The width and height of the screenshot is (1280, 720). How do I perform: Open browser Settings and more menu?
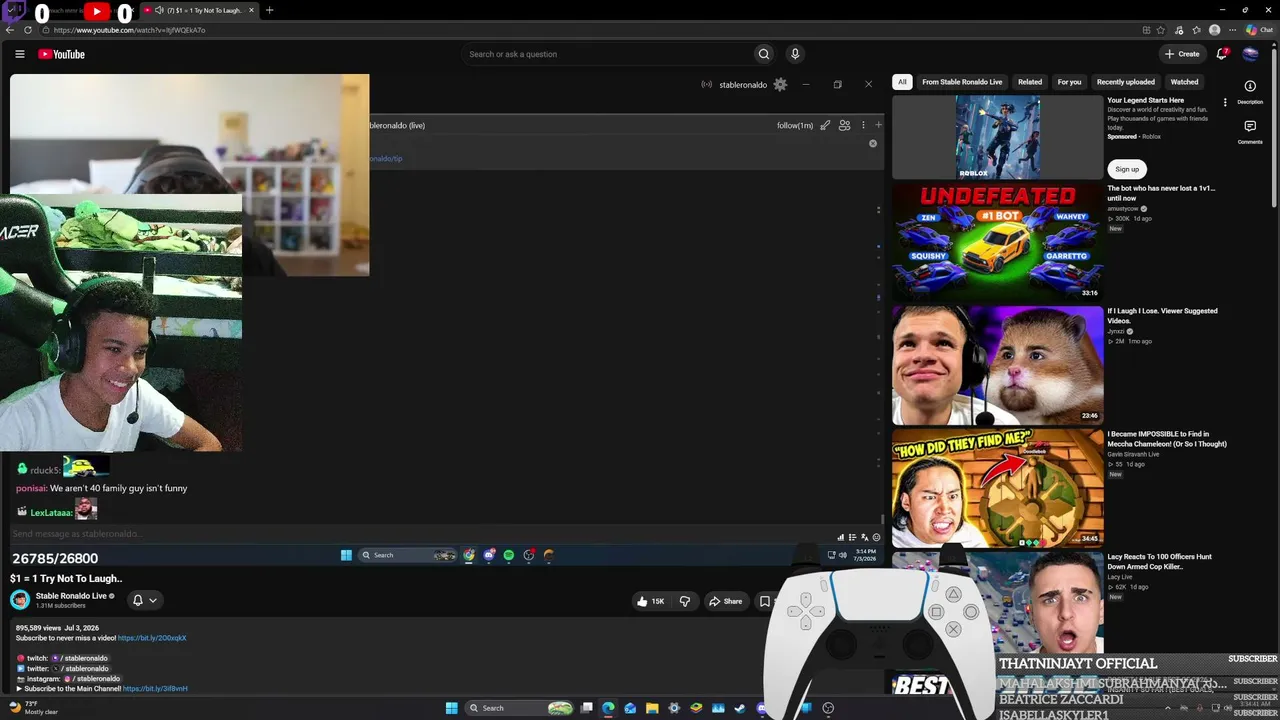coord(1232,30)
